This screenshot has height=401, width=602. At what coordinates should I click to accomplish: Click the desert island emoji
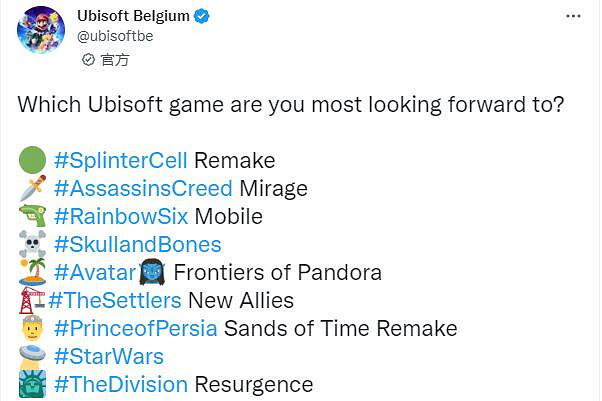pyautogui.click(x=32, y=272)
